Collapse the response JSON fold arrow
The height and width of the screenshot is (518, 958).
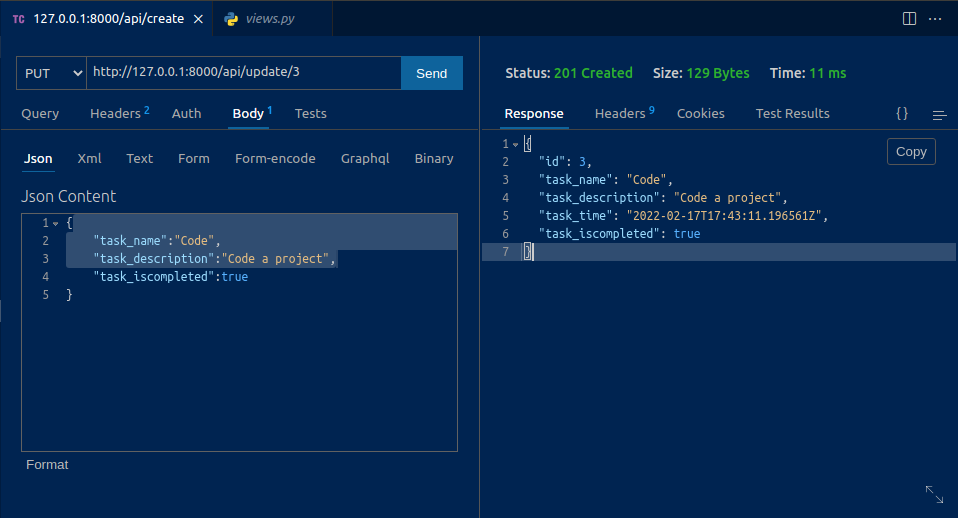(516, 144)
